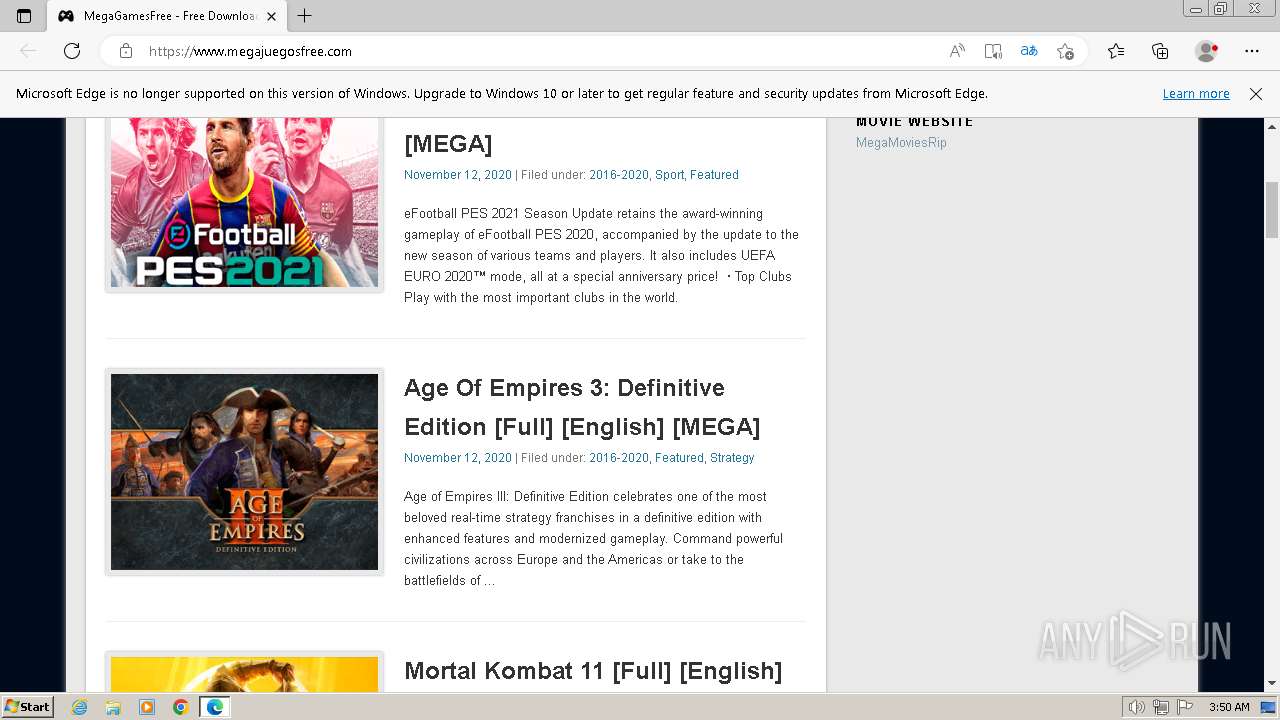Image resolution: width=1280 pixels, height=720 pixels.
Task: Open Action Center flag tray icon
Action: [x=1185, y=707]
